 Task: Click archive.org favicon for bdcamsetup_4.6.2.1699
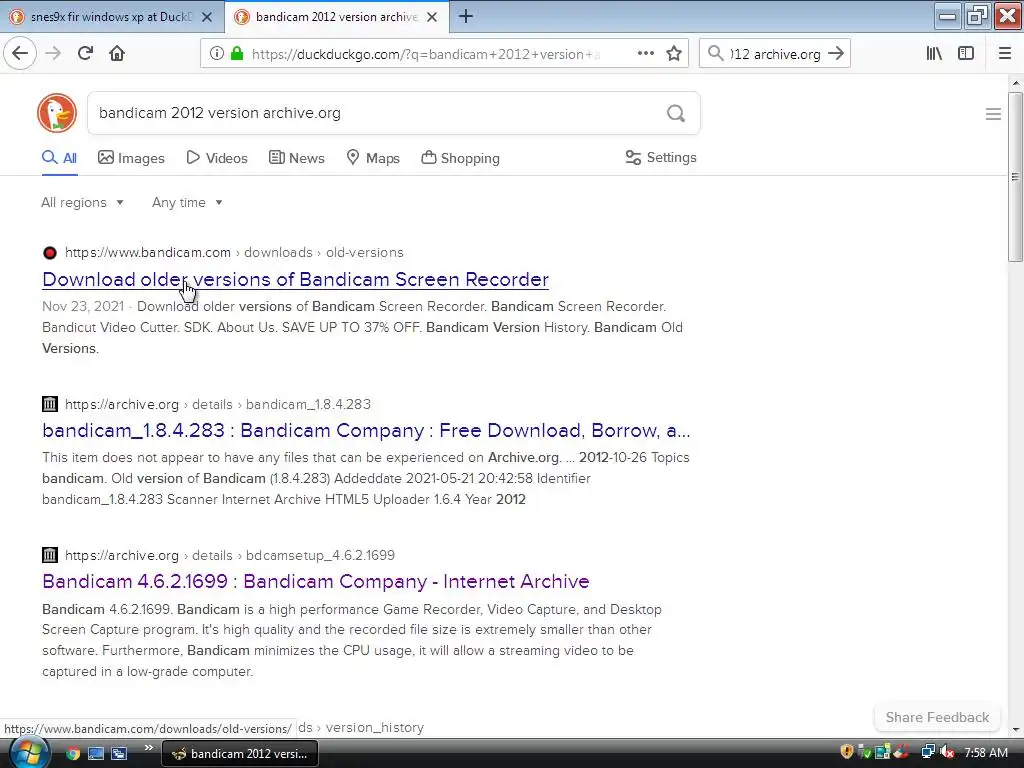click(50, 555)
